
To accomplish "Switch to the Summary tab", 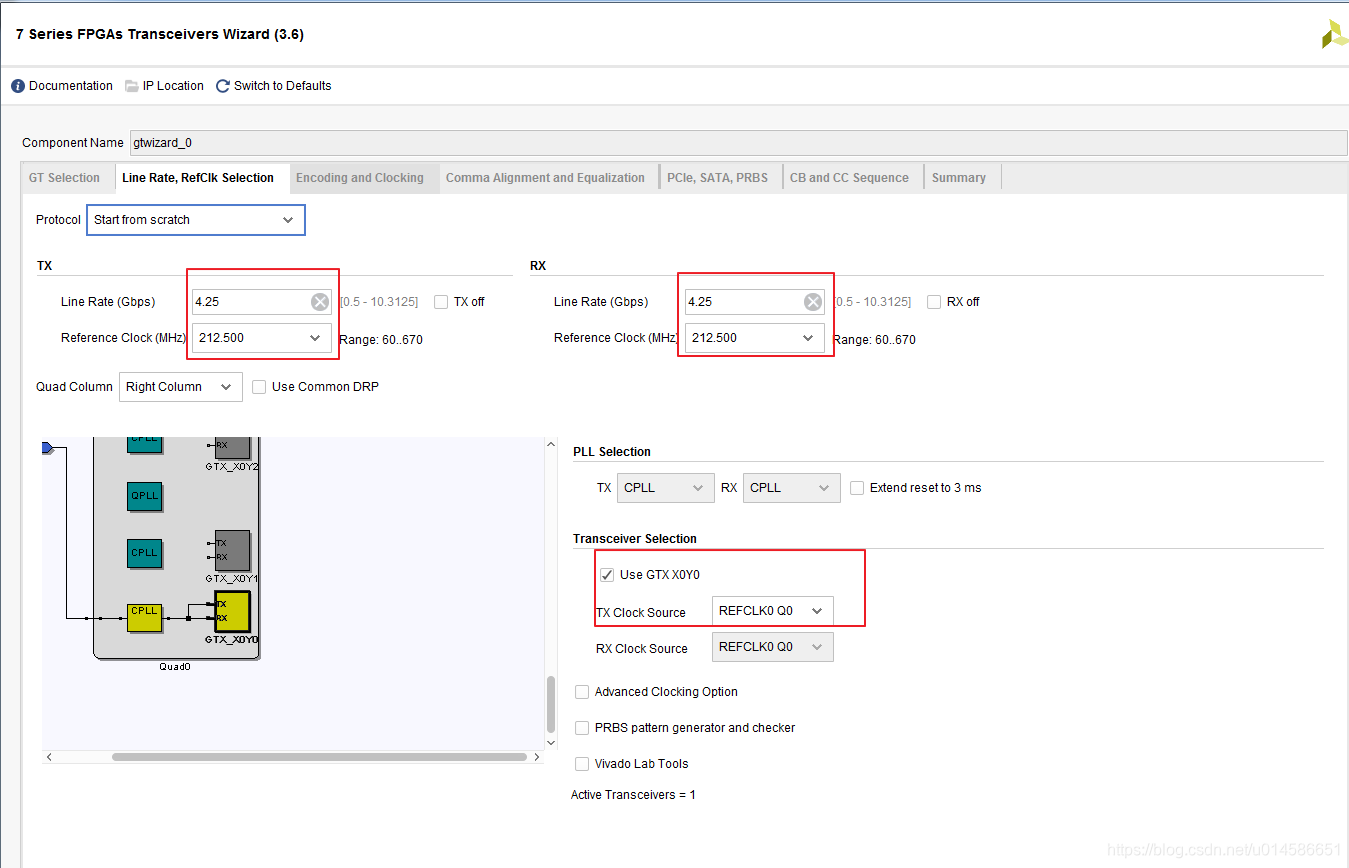I will (x=959, y=178).
